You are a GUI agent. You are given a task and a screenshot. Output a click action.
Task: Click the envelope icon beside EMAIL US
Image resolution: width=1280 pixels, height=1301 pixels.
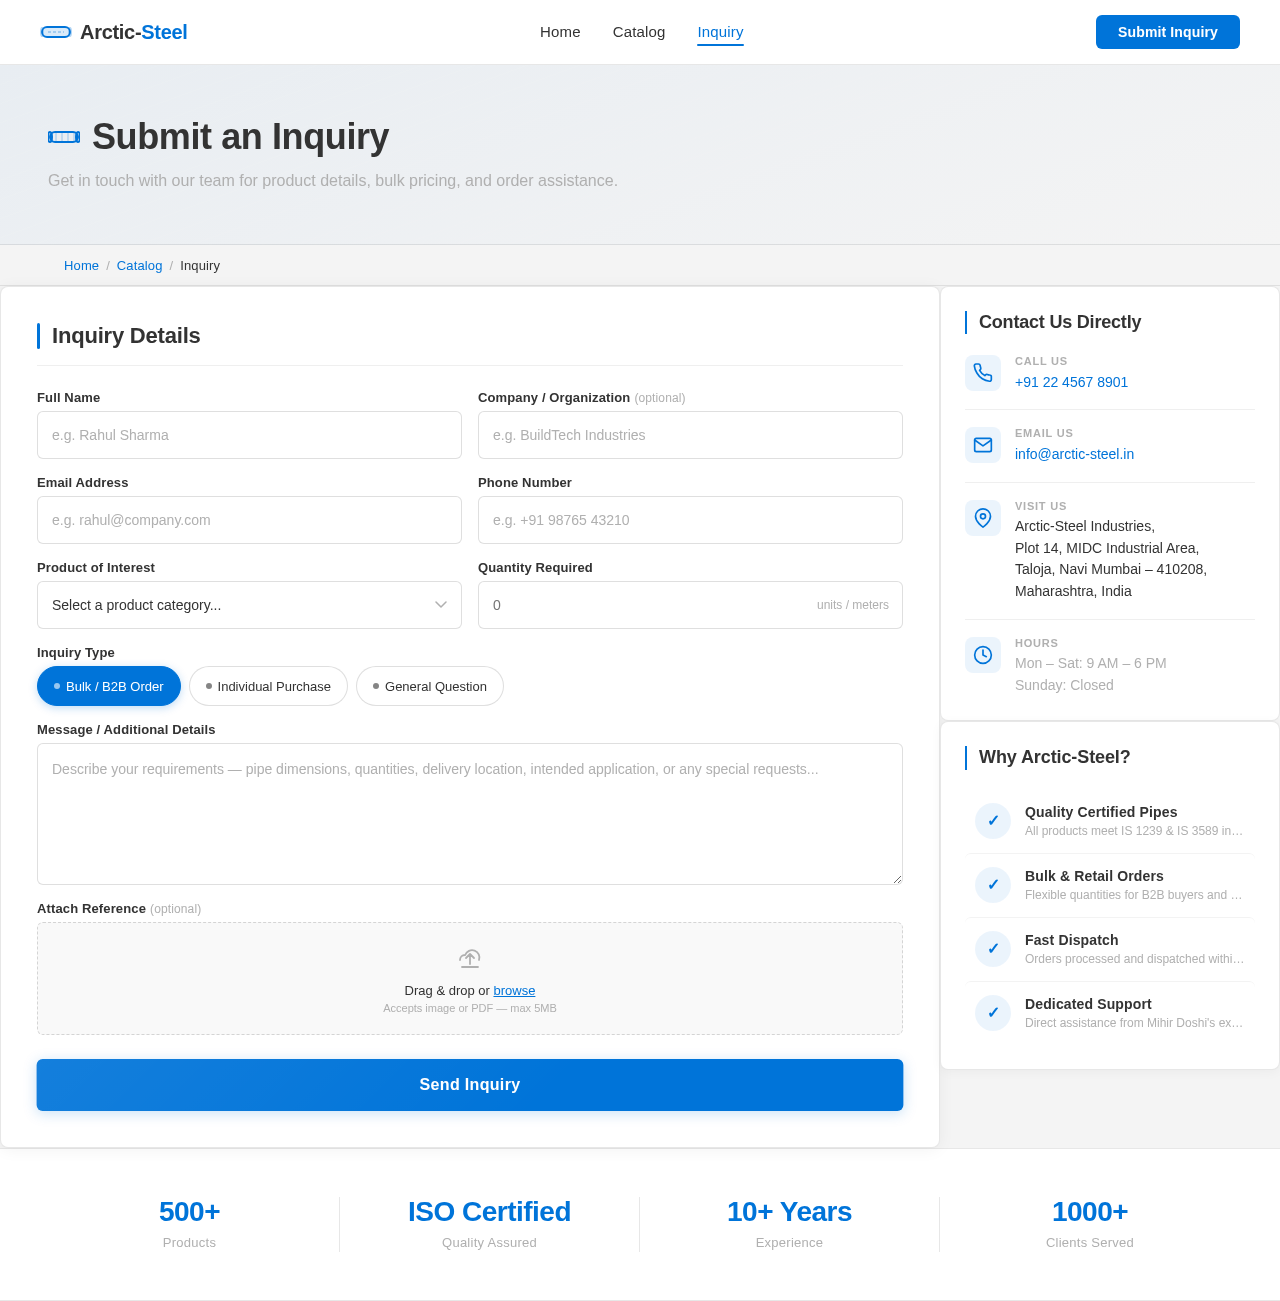pyautogui.click(x=982, y=446)
